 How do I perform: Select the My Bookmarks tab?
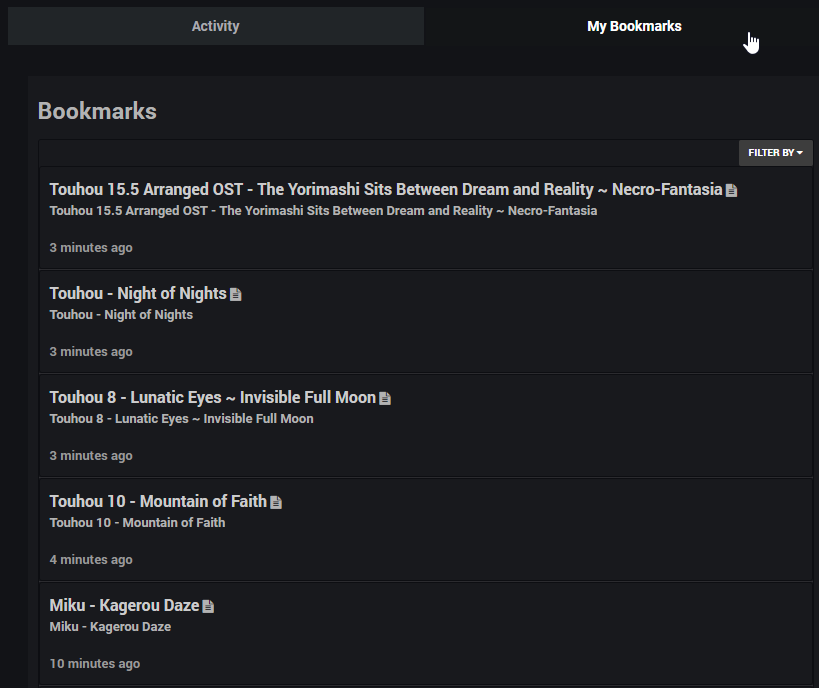click(x=634, y=26)
